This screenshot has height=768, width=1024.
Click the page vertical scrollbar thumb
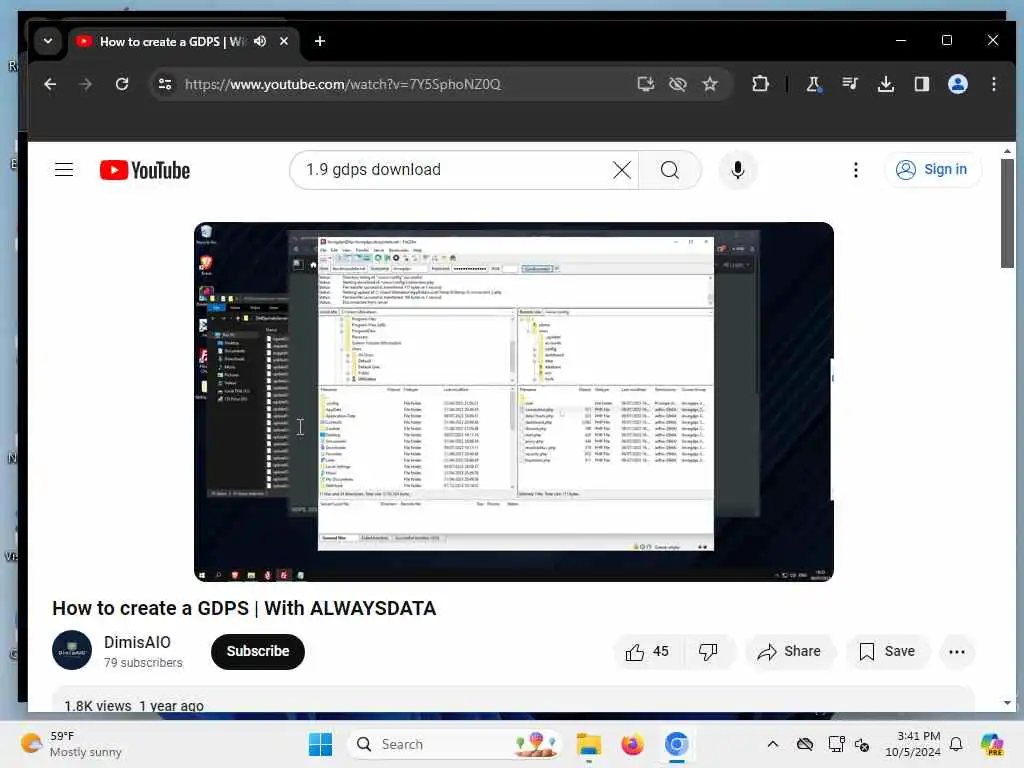(x=1007, y=212)
